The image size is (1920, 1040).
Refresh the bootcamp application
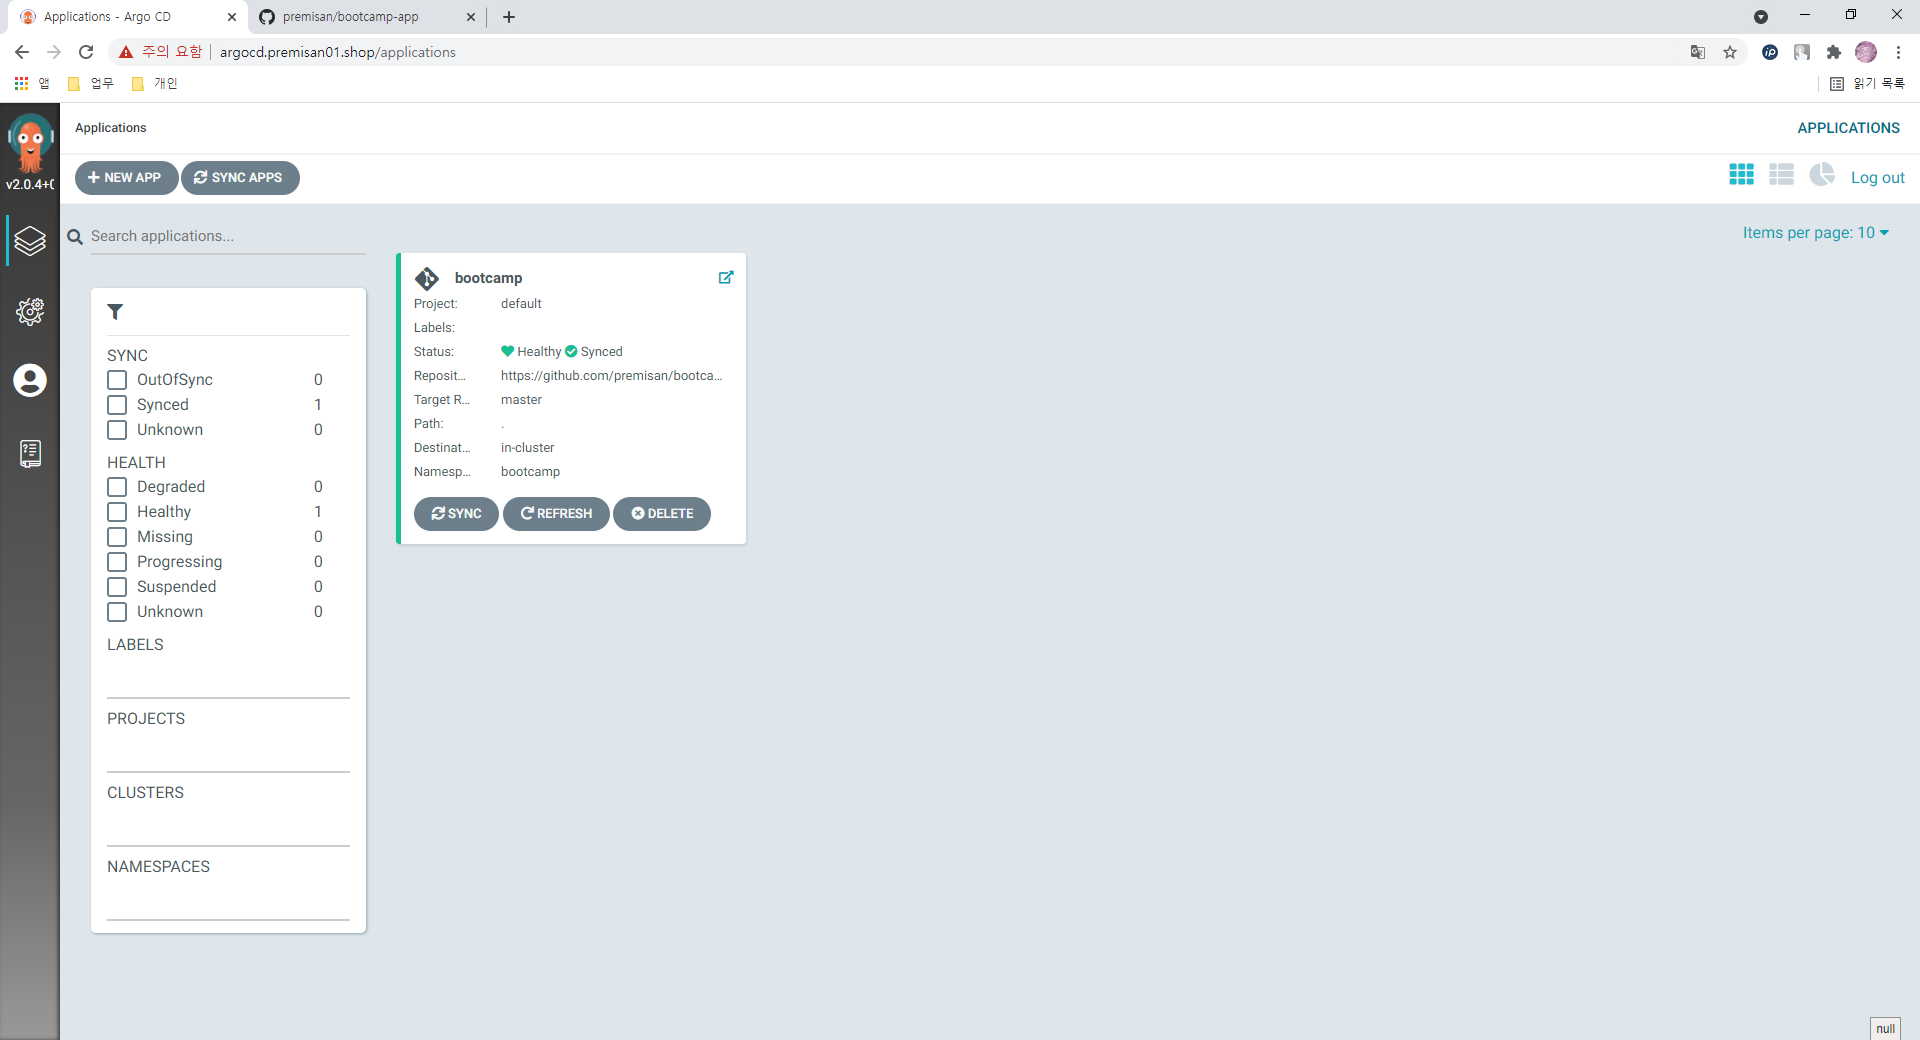(556, 514)
